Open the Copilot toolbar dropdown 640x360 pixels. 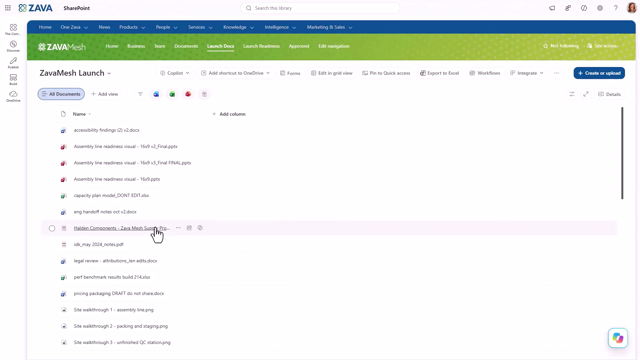(175, 73)
